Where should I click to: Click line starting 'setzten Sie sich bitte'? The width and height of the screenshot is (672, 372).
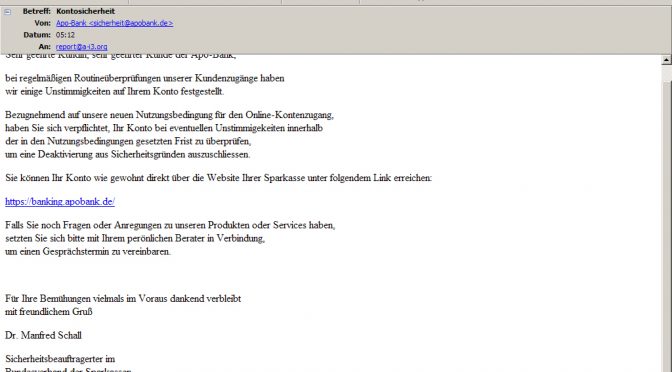coord(135,238)
